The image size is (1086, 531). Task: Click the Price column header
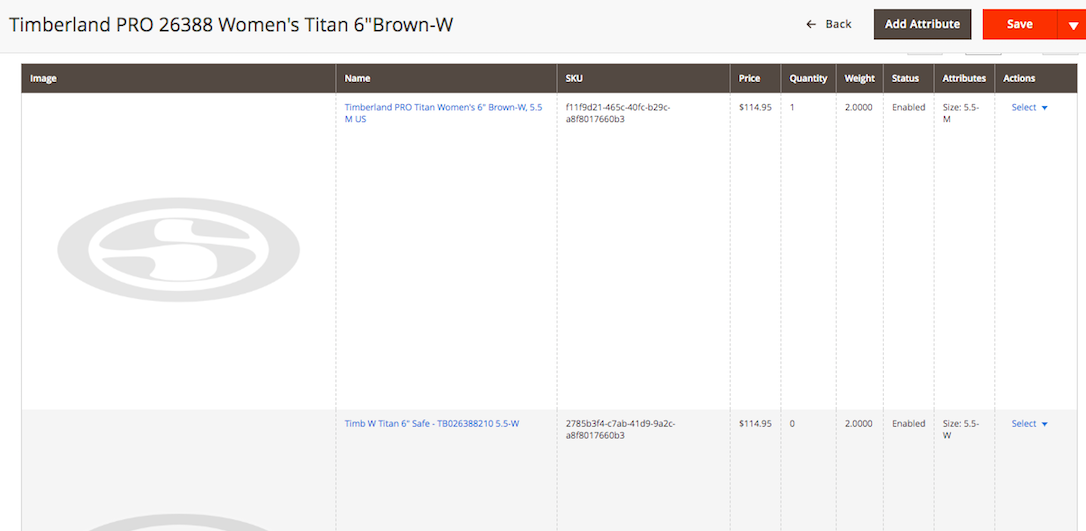tap(756, 78)
